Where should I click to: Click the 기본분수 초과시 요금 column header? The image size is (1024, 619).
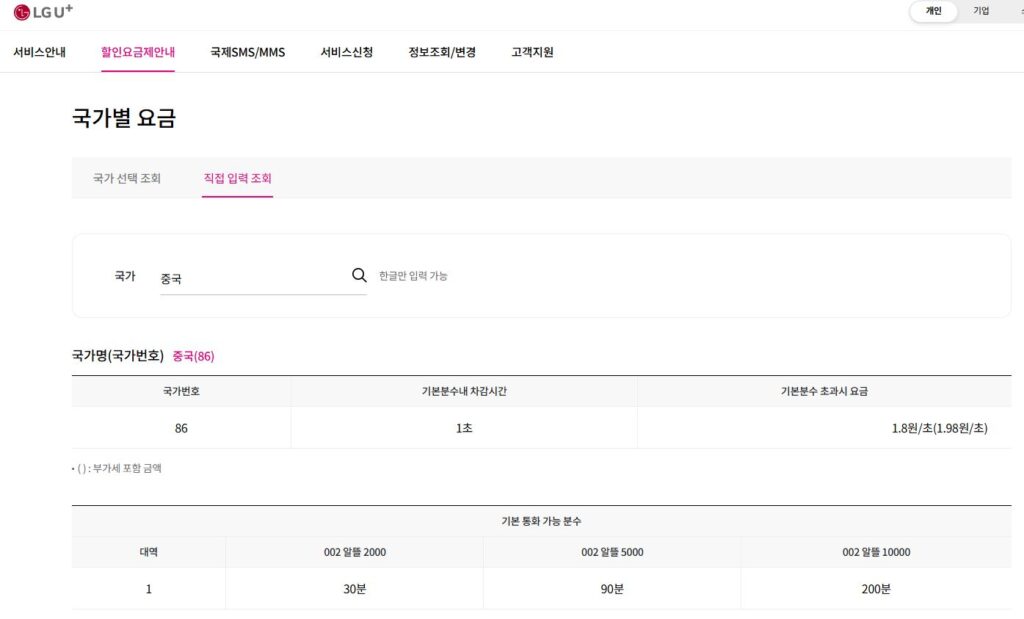pyautogui.click(x=829, y=392)
